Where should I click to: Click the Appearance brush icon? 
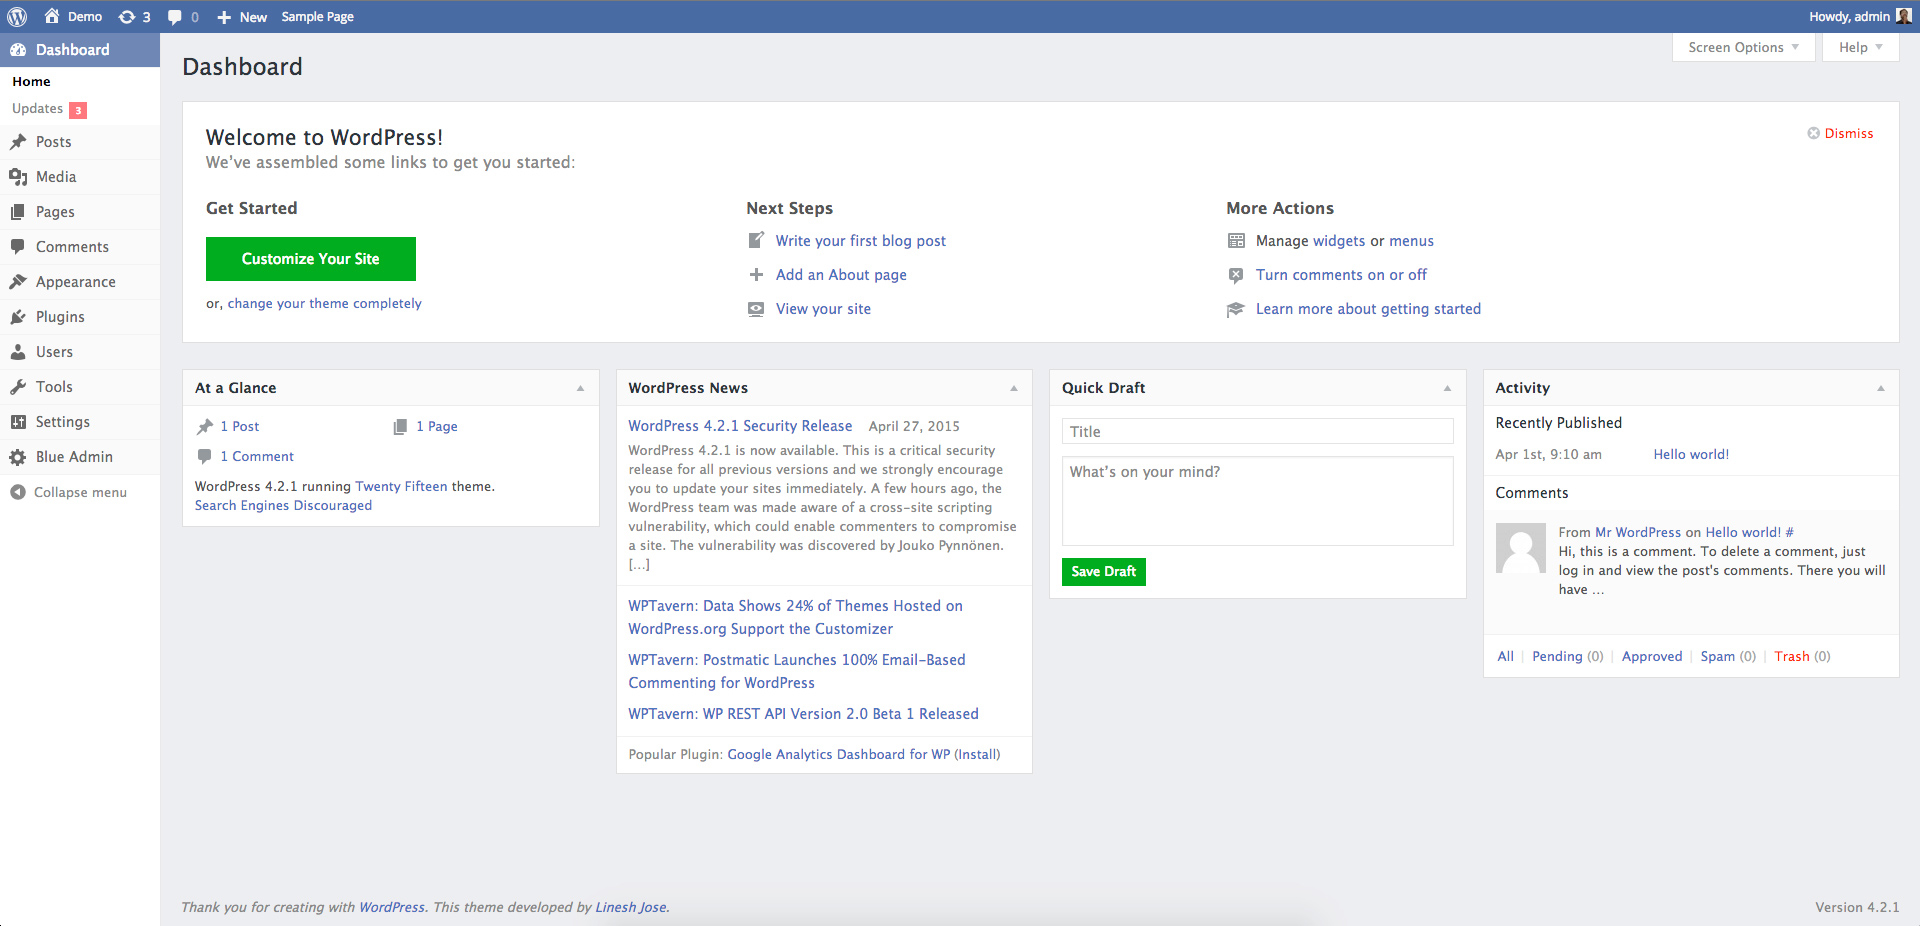point(18,282)
